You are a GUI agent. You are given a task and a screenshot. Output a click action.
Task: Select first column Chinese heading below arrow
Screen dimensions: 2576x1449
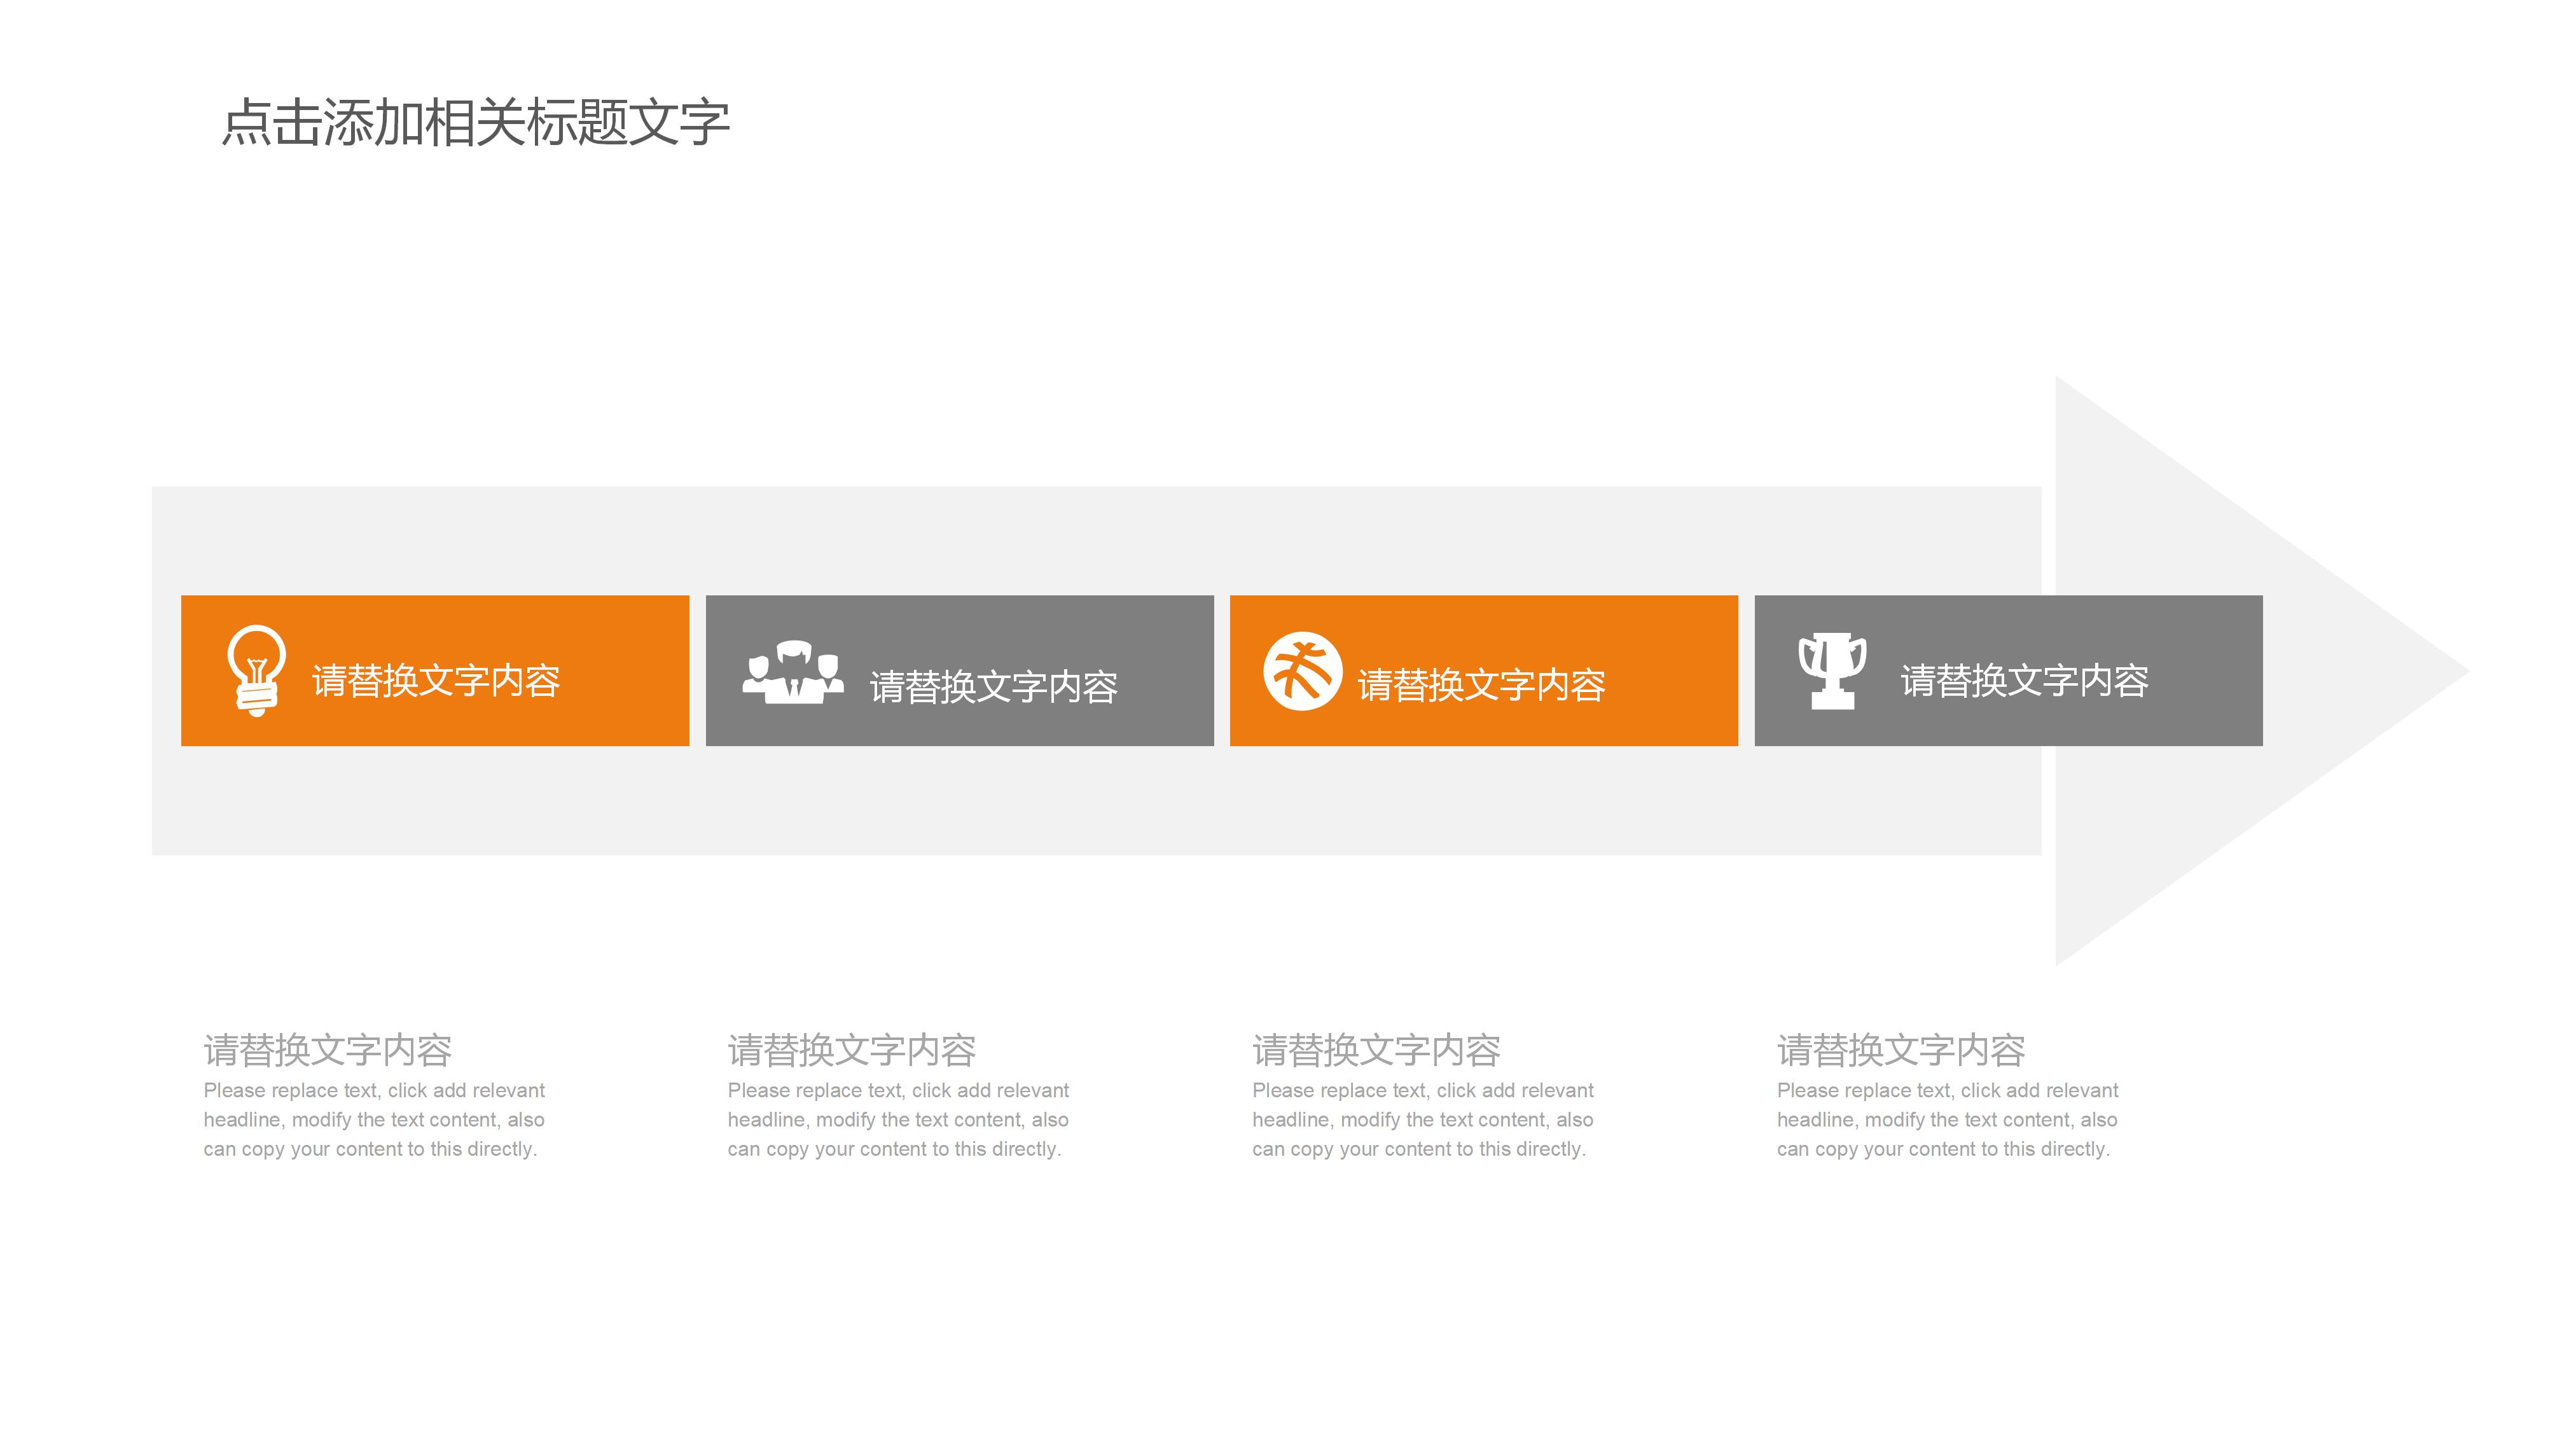point(328,1050)
